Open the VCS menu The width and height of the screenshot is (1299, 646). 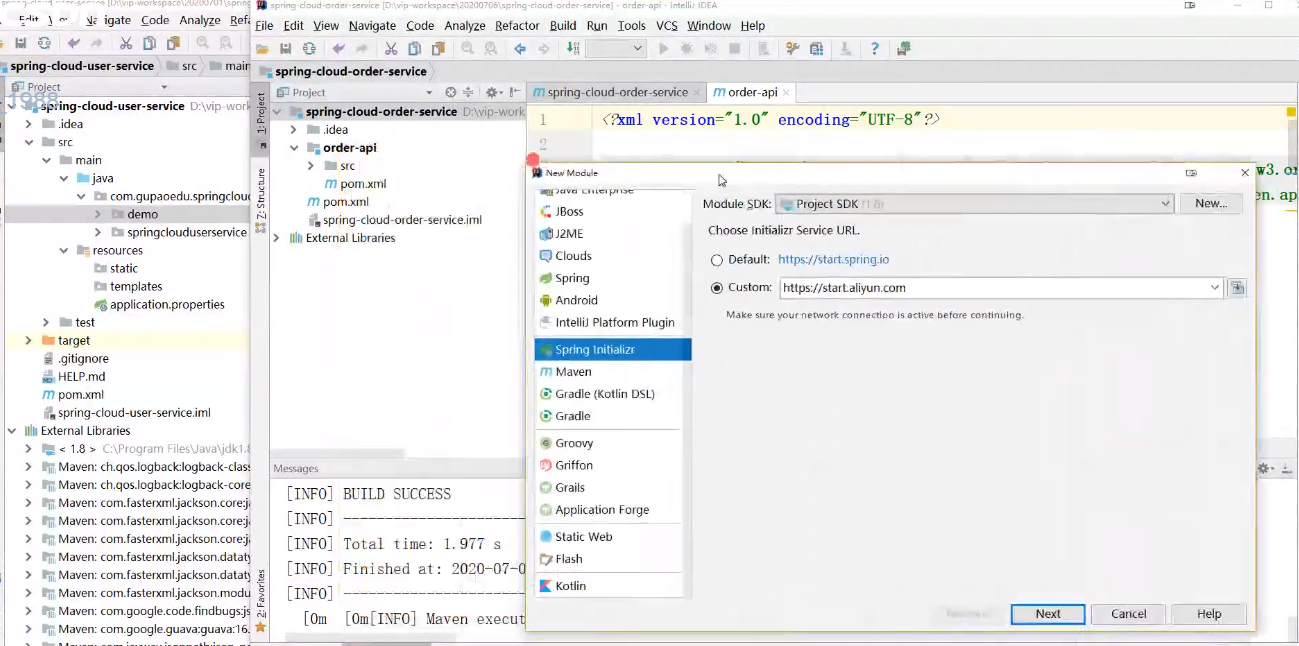pos(666,25)
